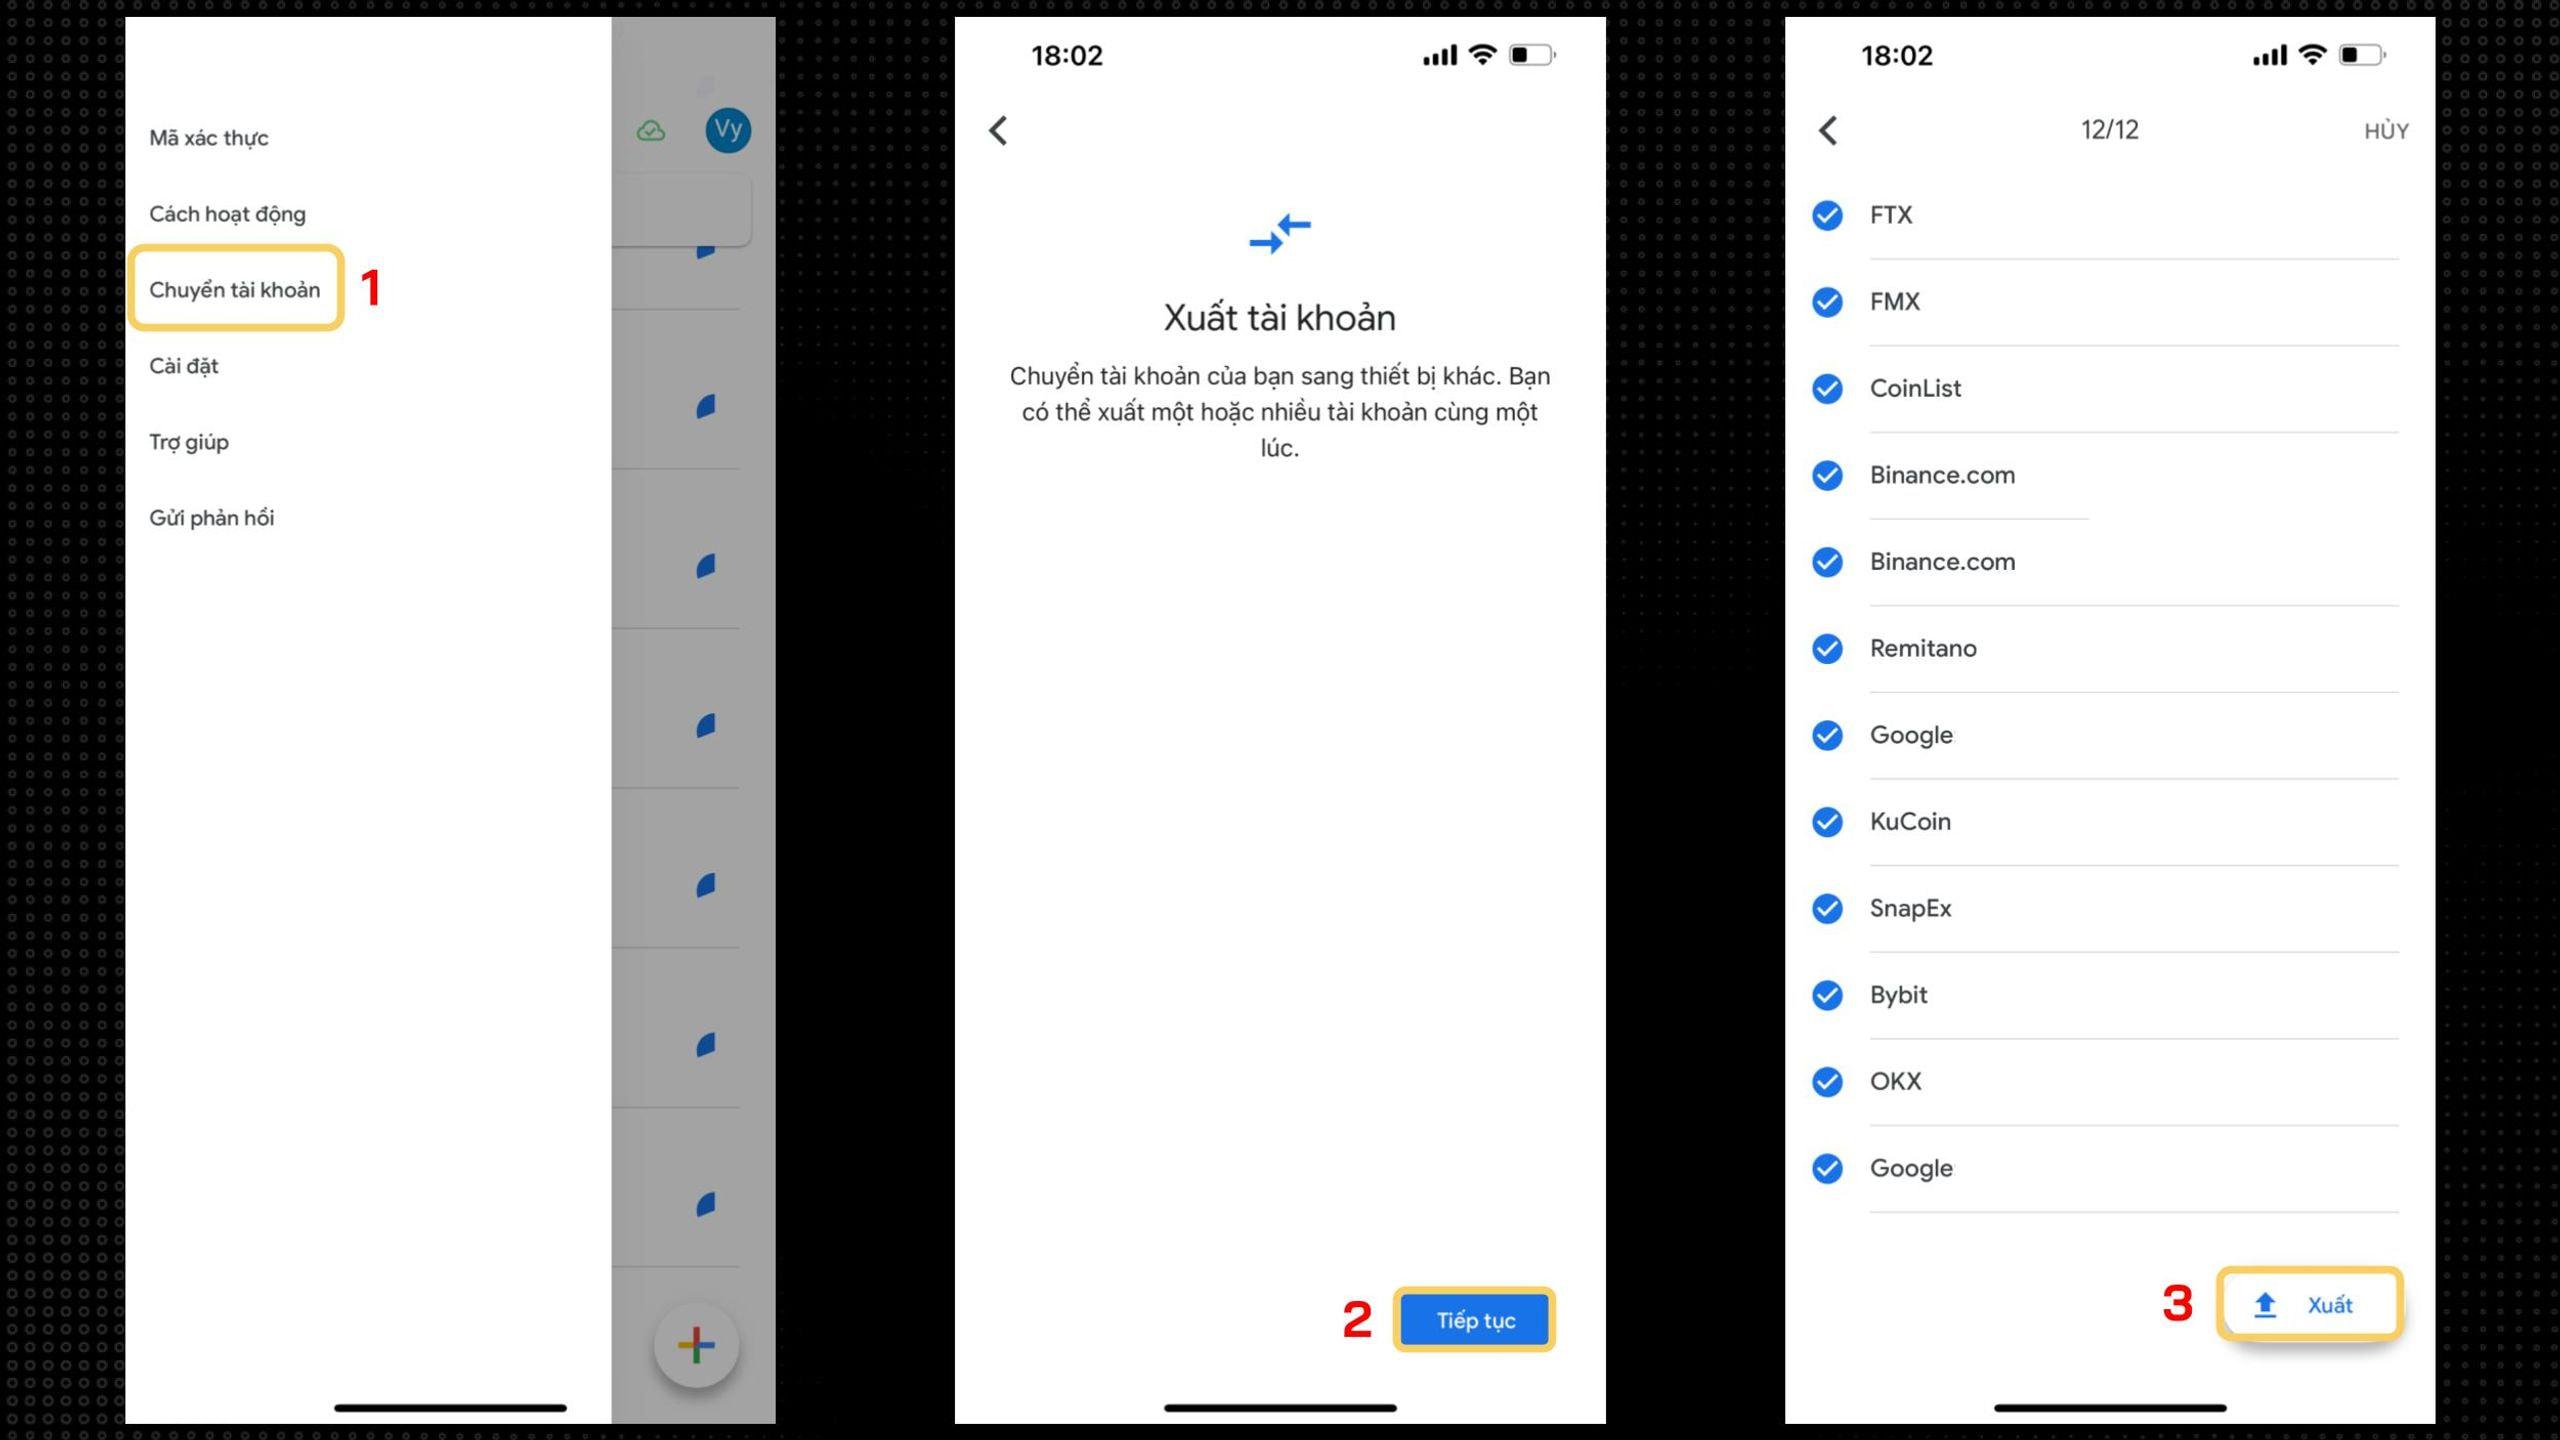Select Cài đặt menu option

pyautogui.click(x=181, y=364)
